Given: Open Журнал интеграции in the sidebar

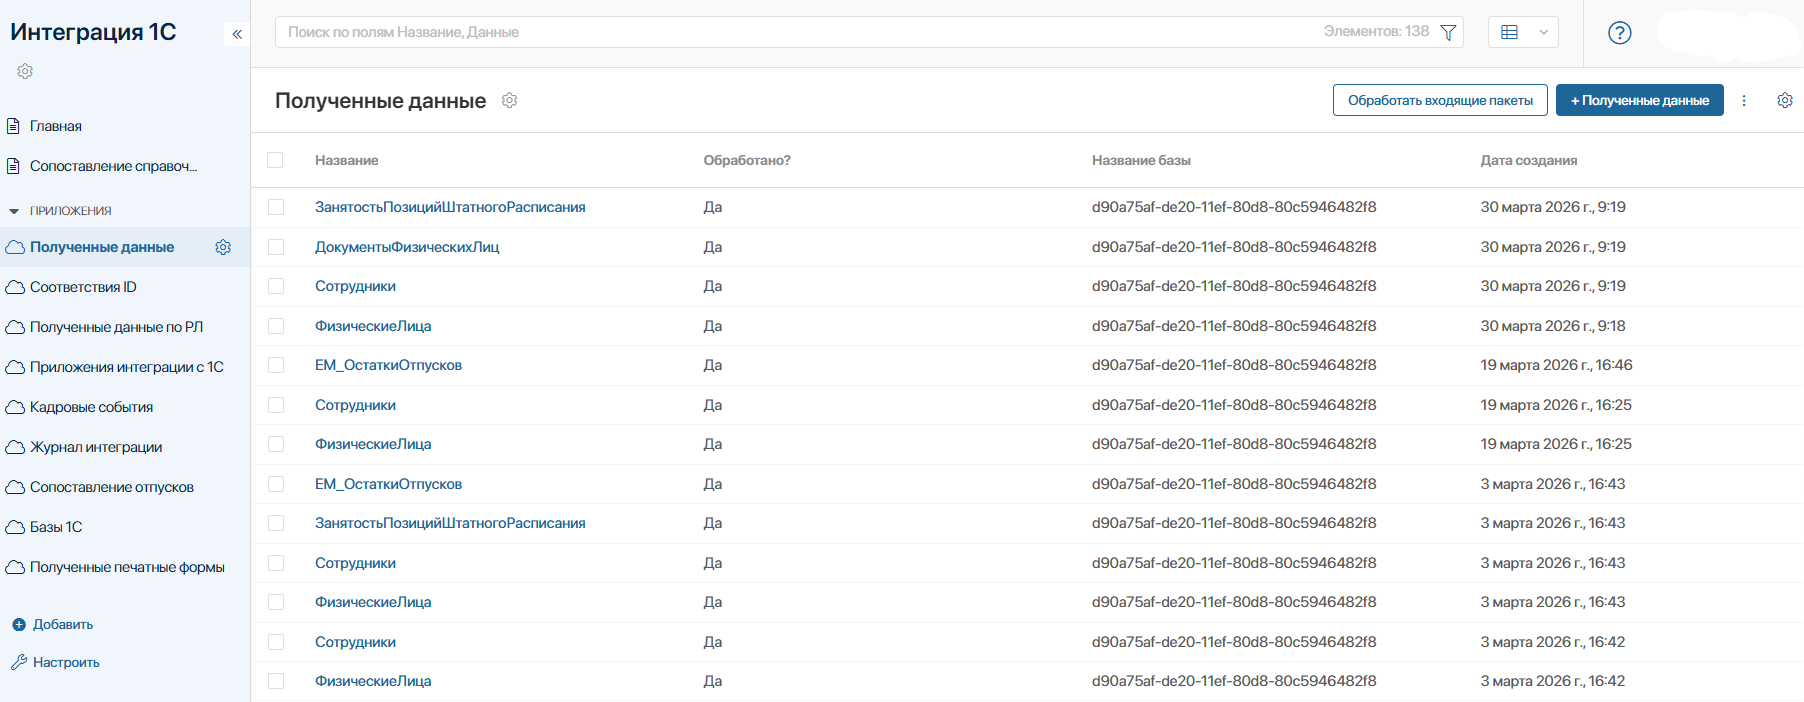Looking at the screenshot, I should click(x=96, y=447).
